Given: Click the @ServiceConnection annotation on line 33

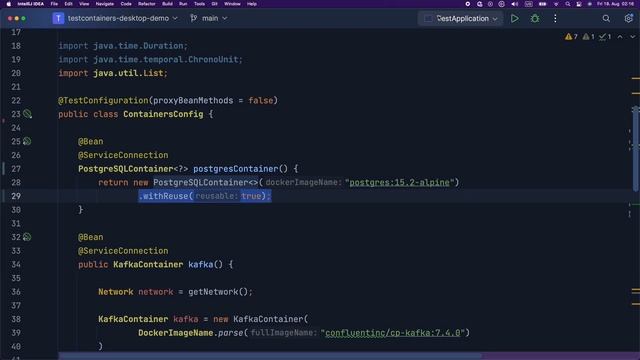Looking at the screenshot, I should coord(123,251).
